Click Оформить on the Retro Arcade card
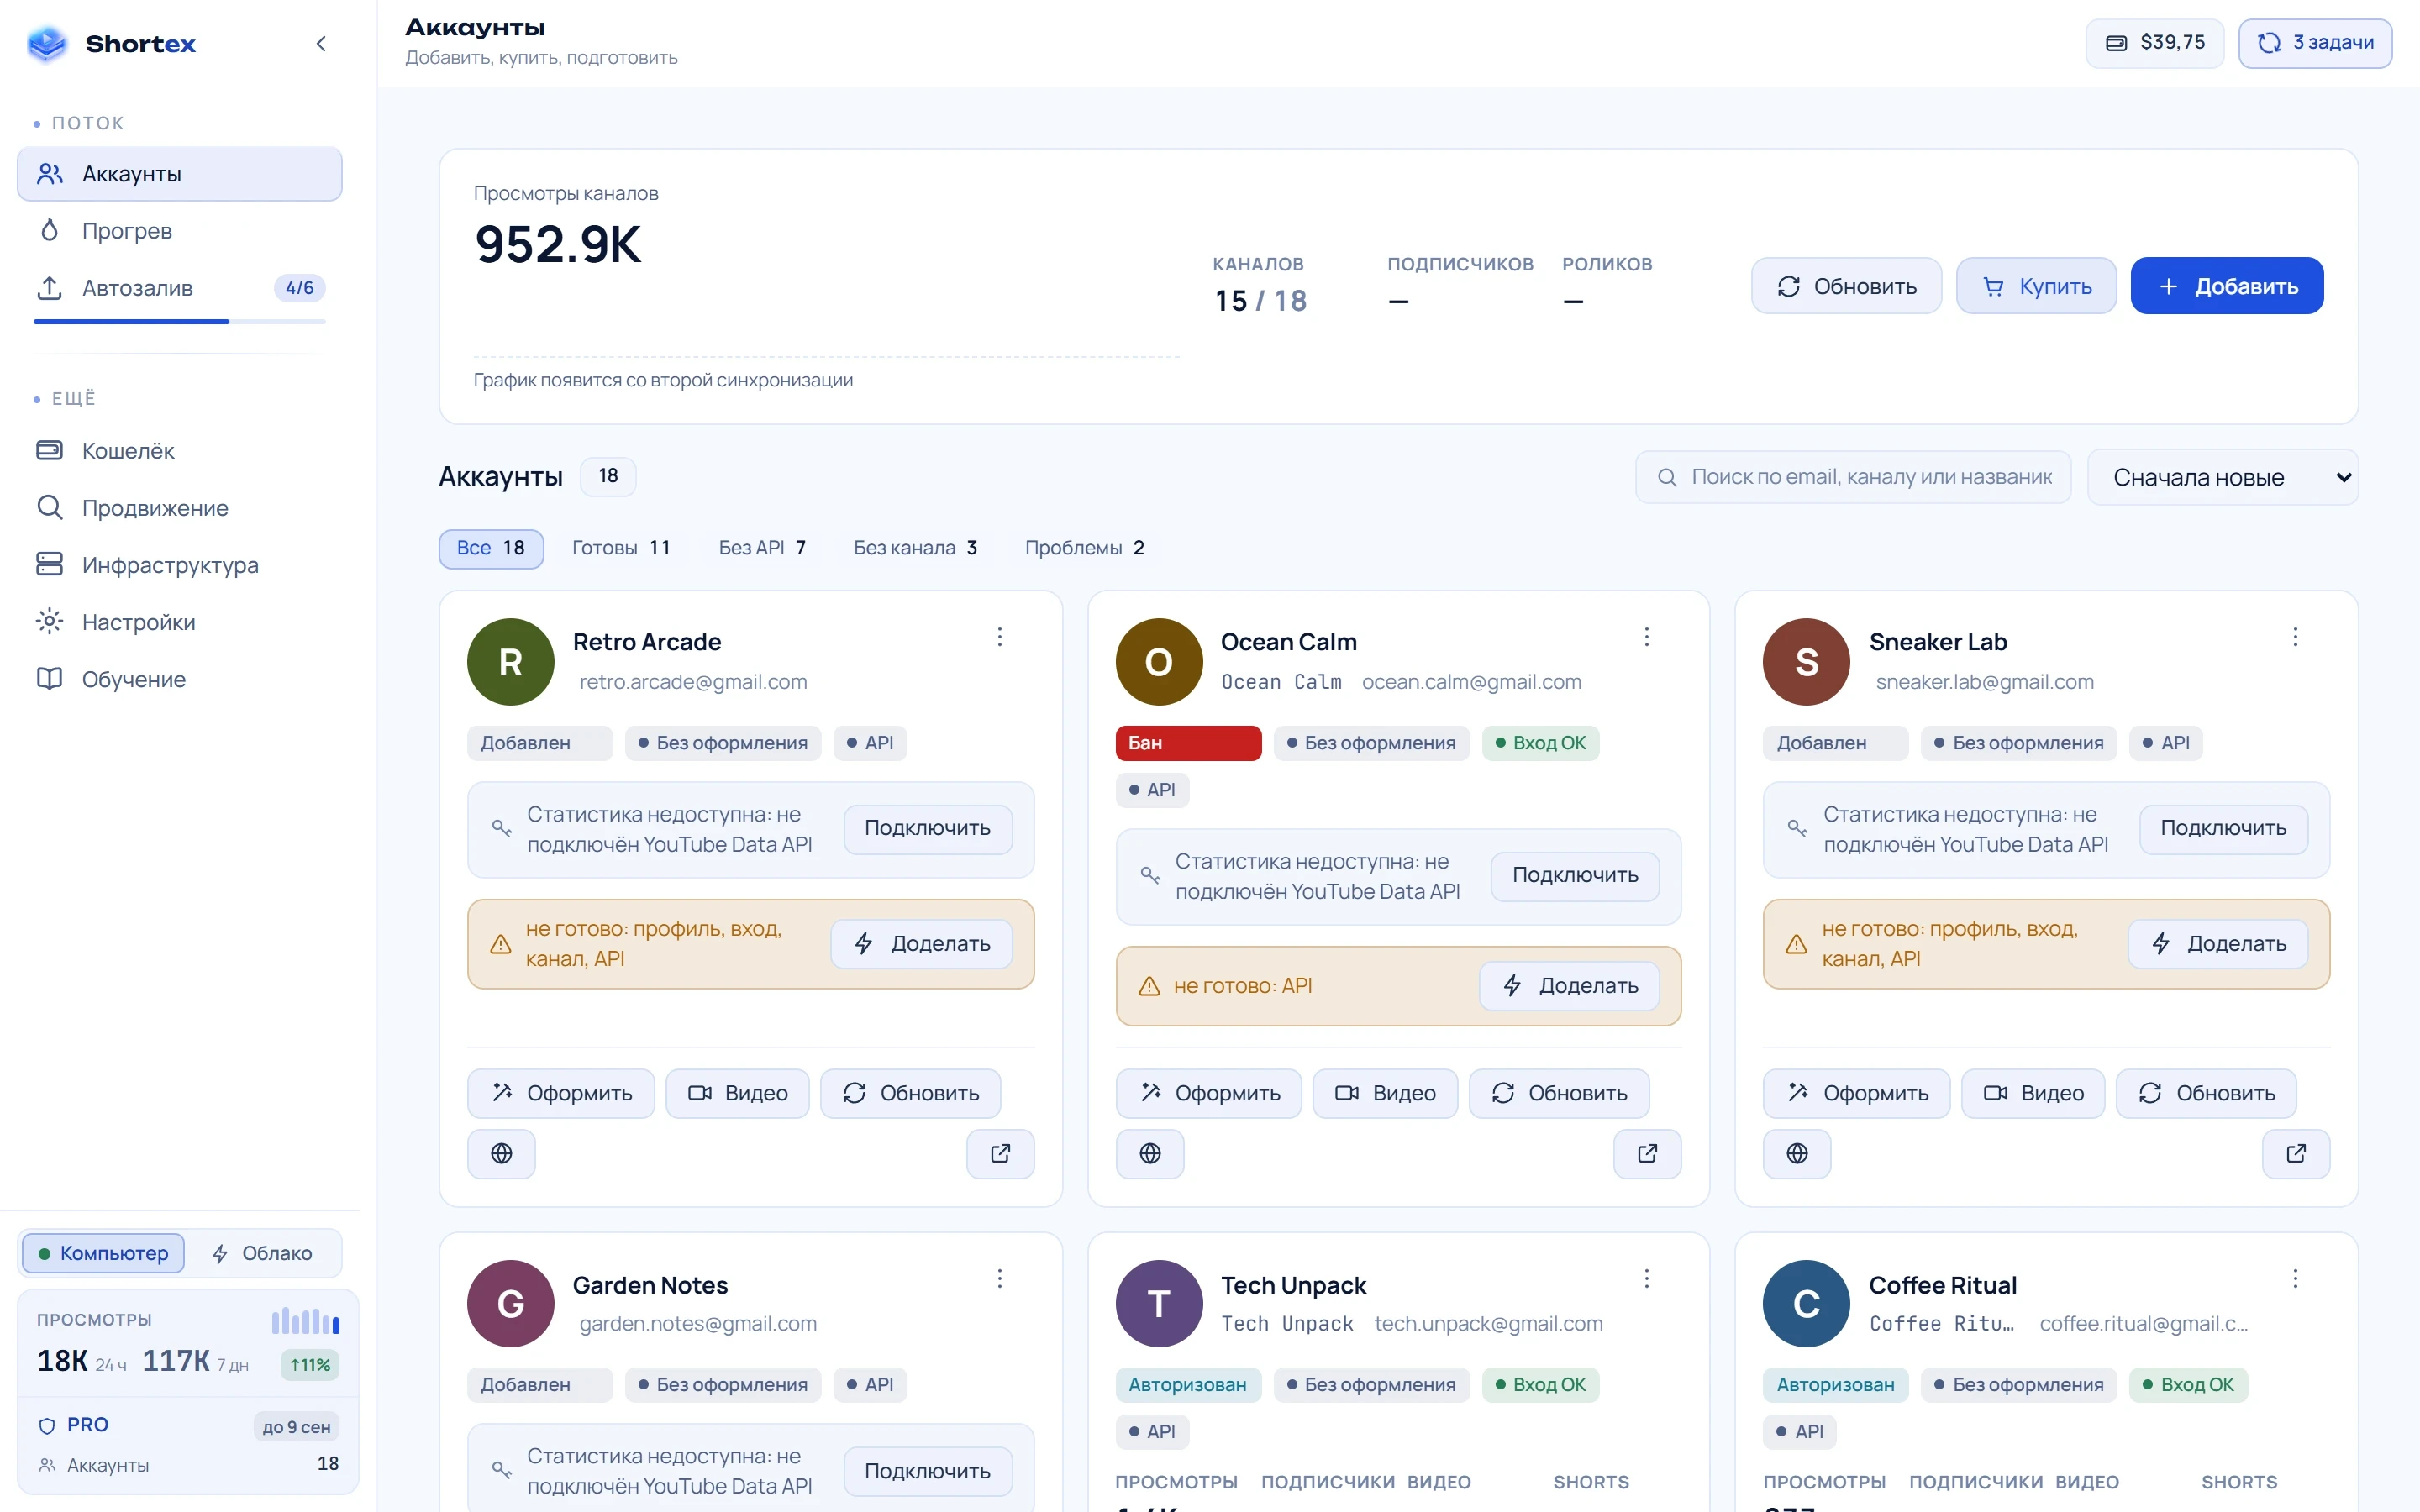2420x1512 pixels. 560,1094
